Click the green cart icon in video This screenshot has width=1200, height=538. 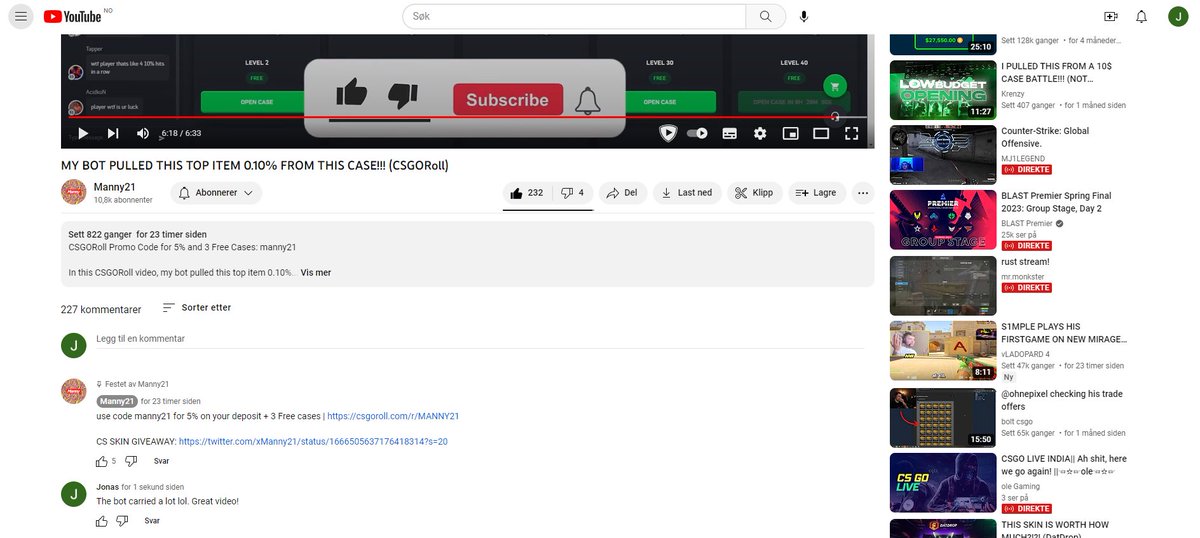pos(836,85)
